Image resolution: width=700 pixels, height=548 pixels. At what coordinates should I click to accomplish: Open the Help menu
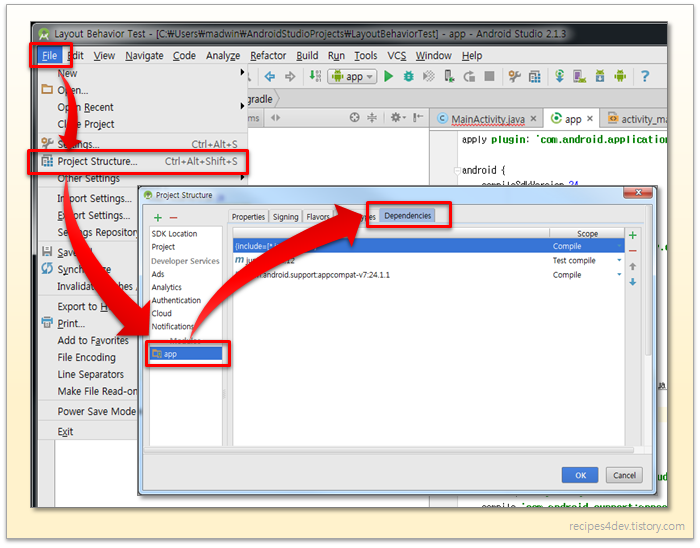(x=472, y=56)
